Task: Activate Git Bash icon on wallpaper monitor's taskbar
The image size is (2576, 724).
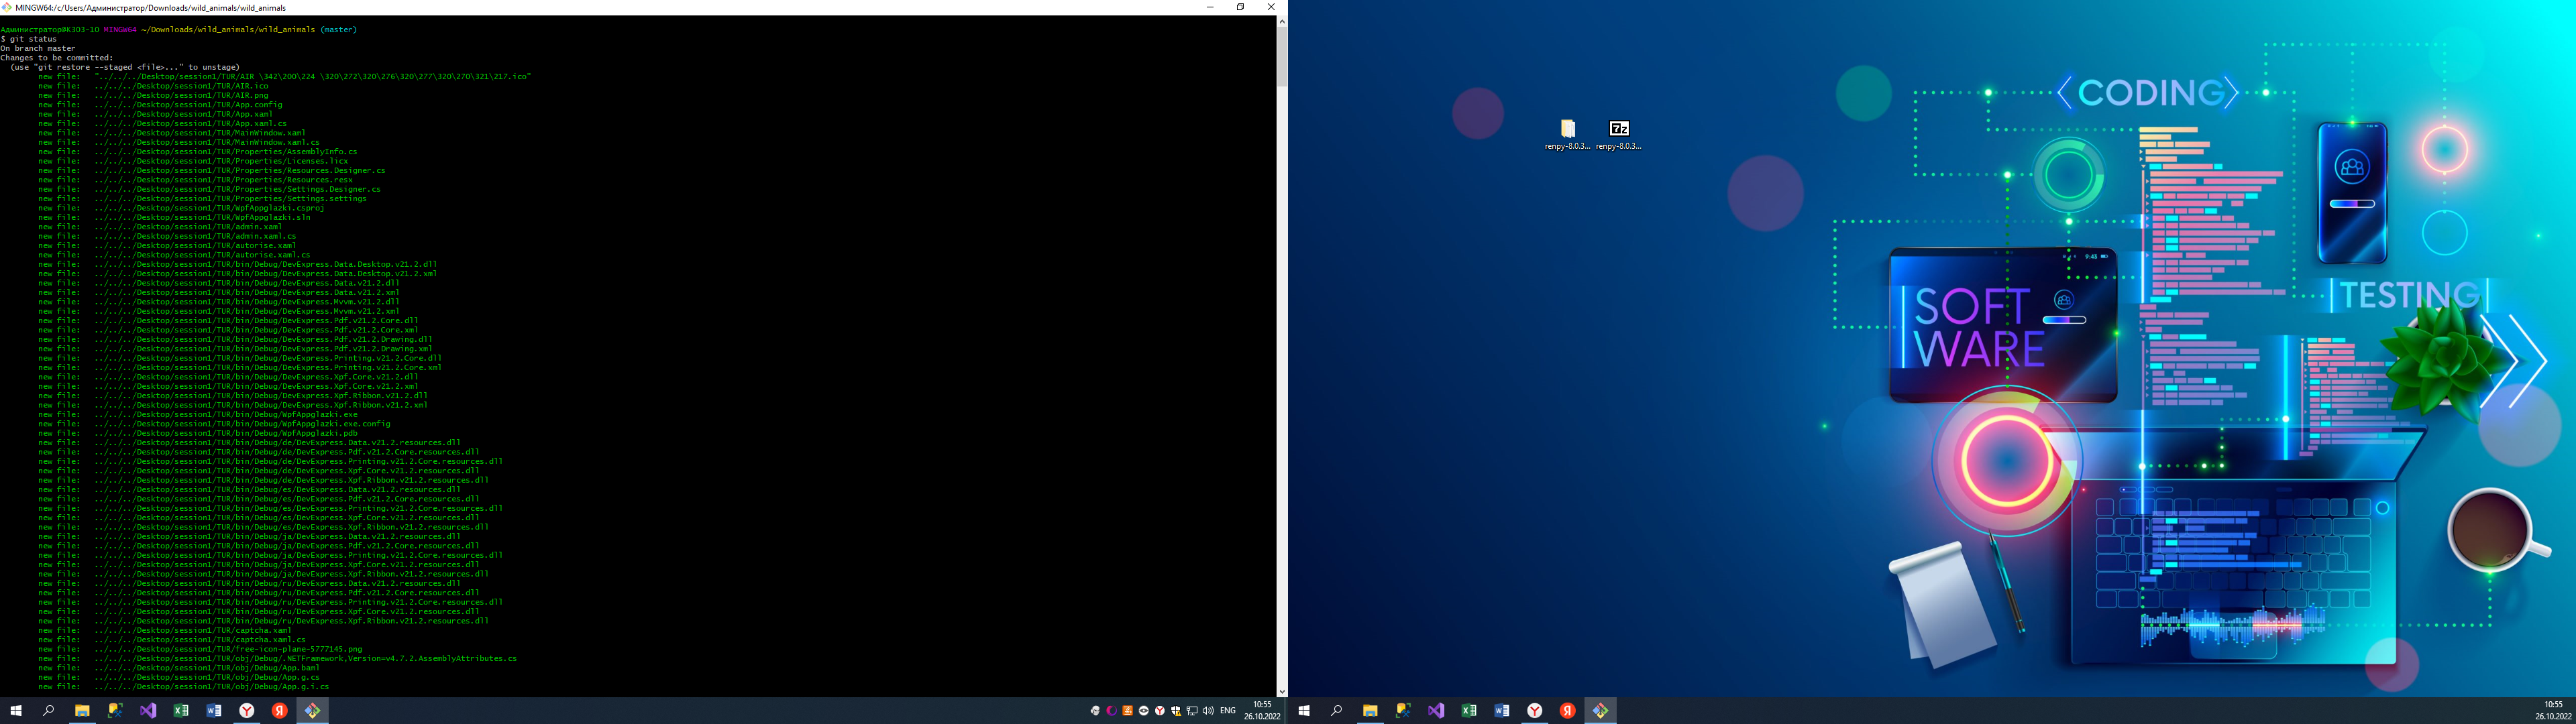Action: (x=1601, y=711)
